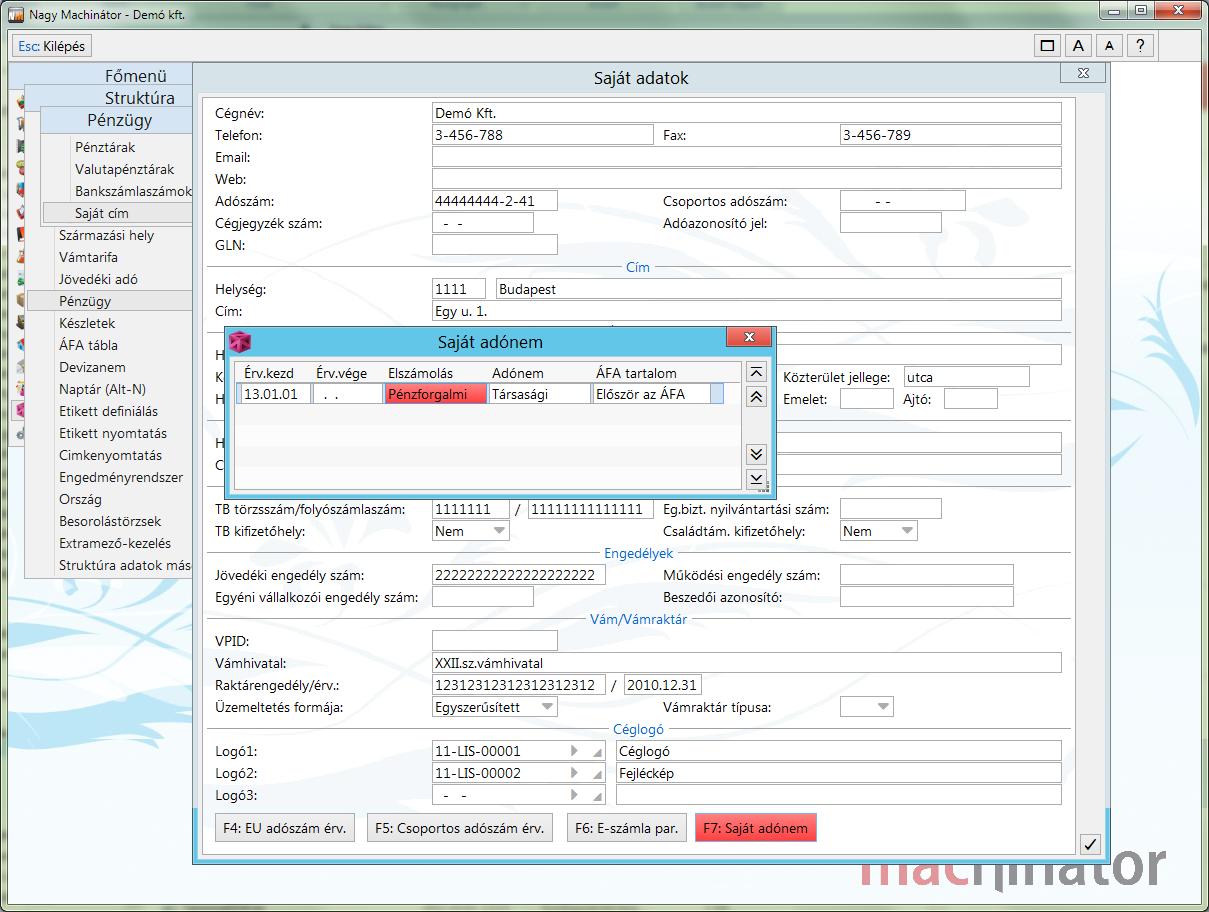Expand the Üzemeltetés formája dropdown
This screenshot has width=1209, height=912.
point(546,707)
